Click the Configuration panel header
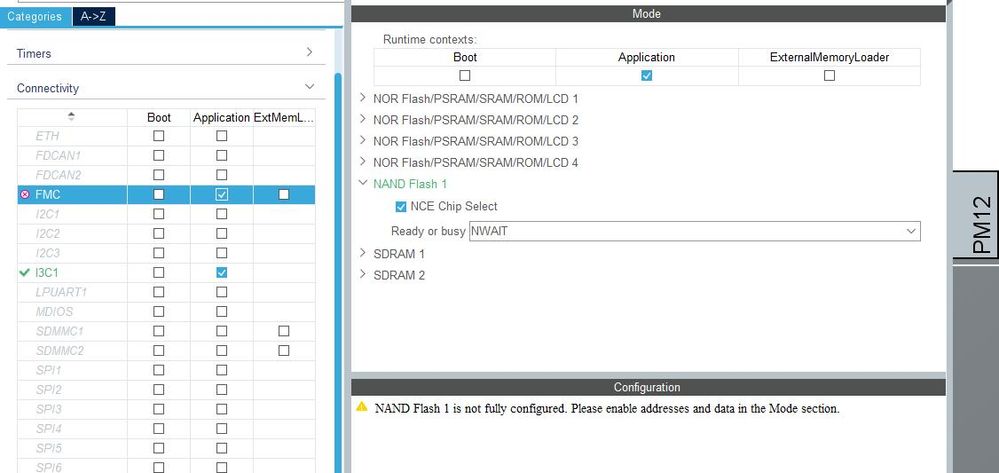This screenshot has height=473, width=999. tap(648, 387)
